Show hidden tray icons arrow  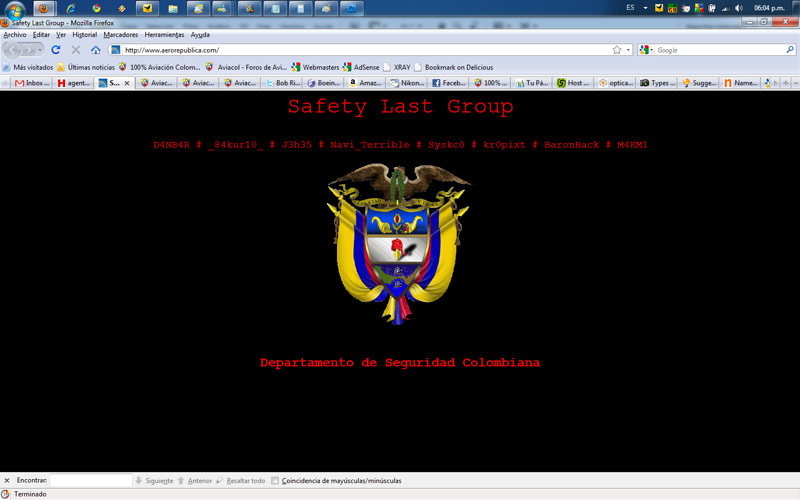coord(645,8)
